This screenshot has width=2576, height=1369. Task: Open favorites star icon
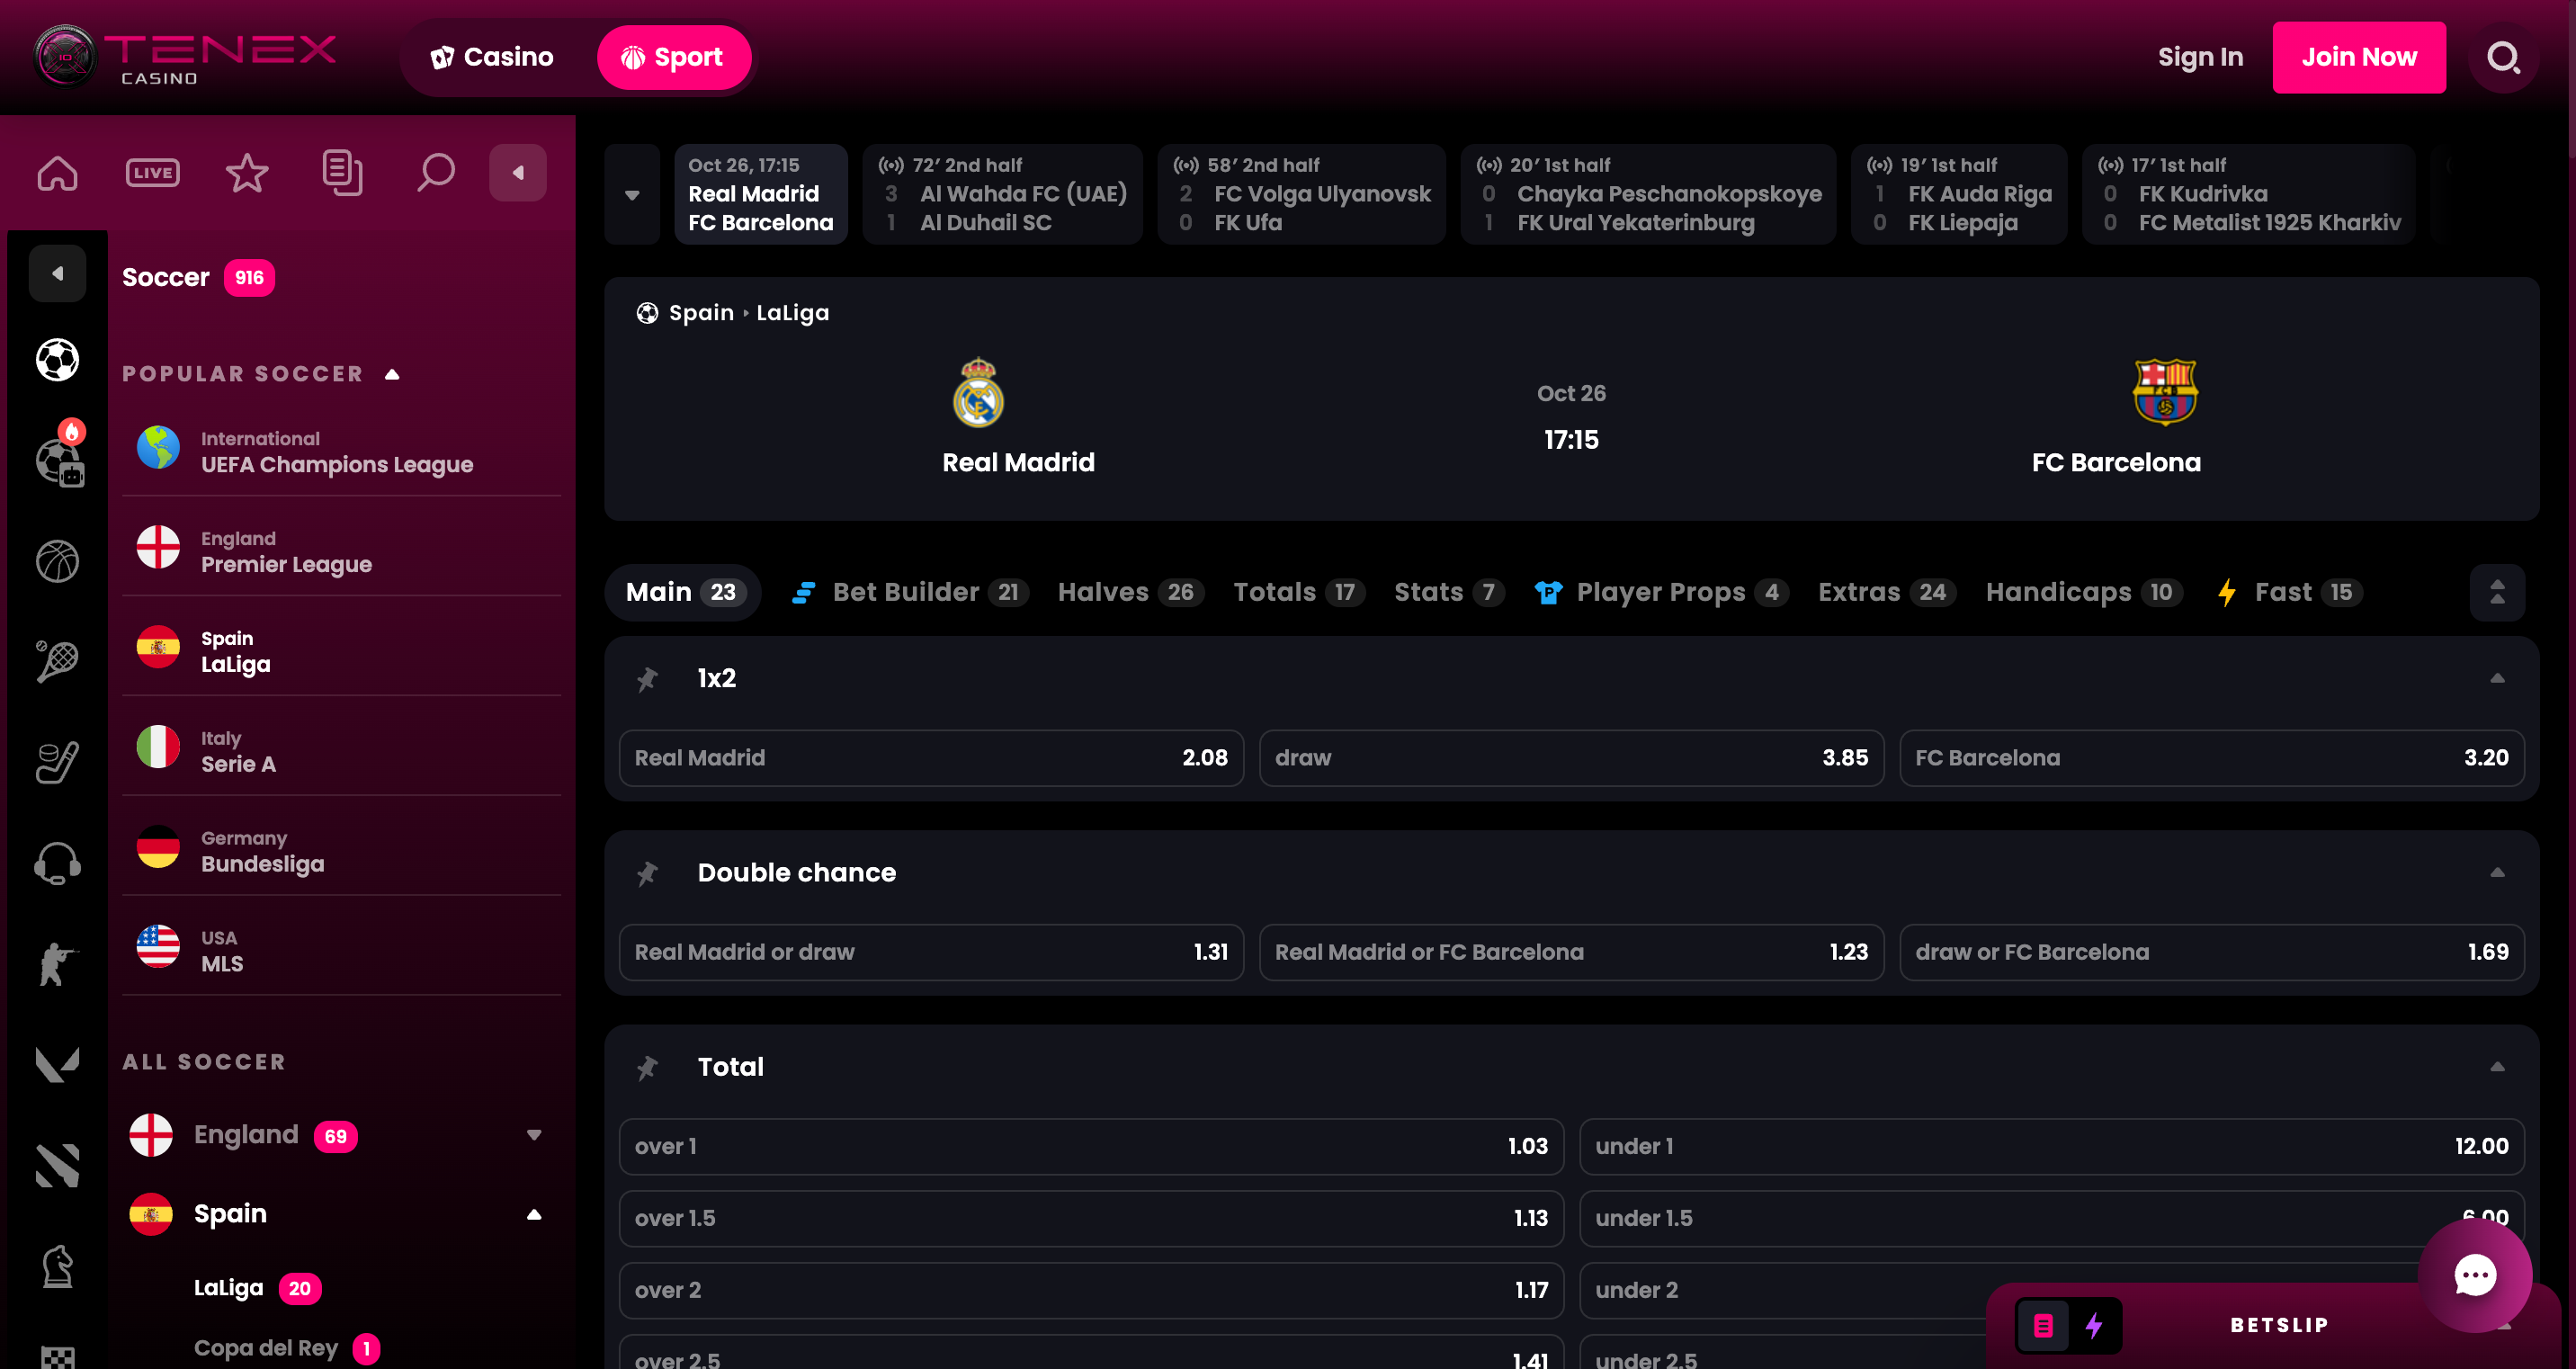coord(247,173)
